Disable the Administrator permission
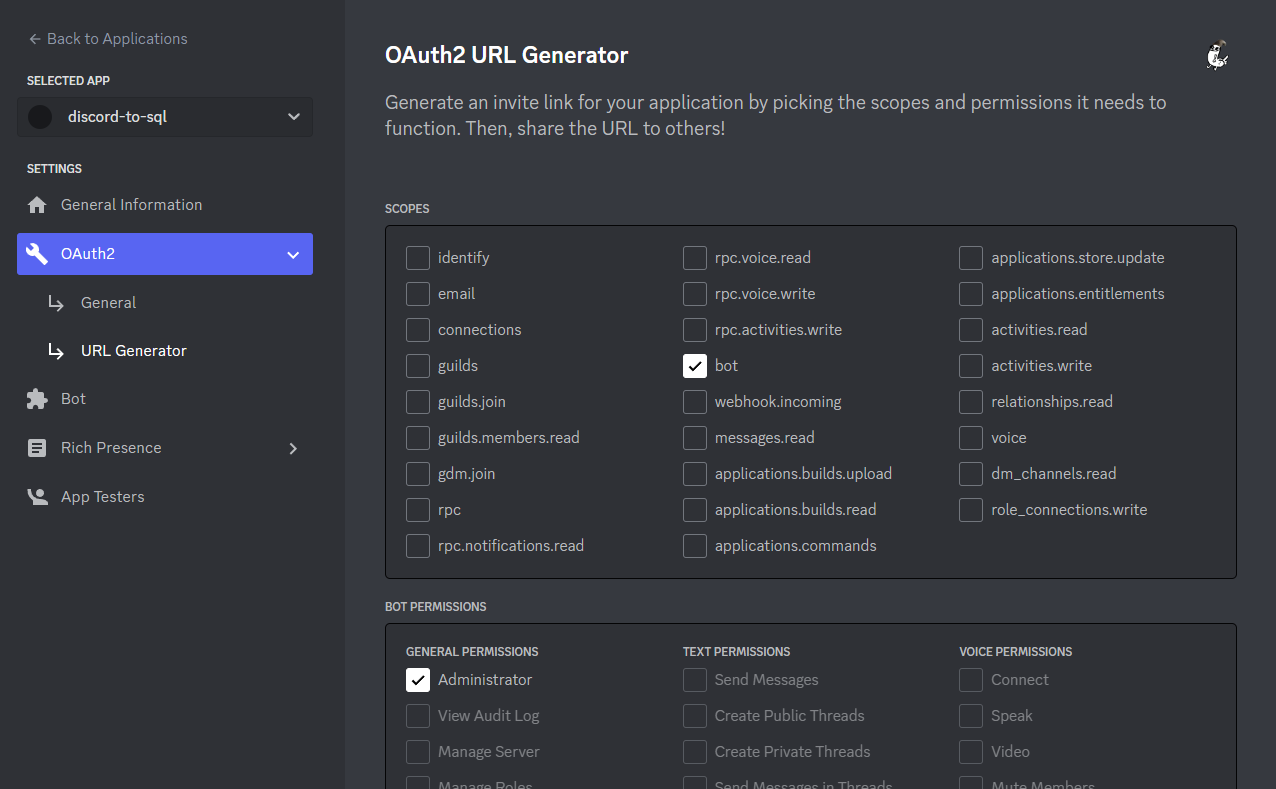 [418, 679]
